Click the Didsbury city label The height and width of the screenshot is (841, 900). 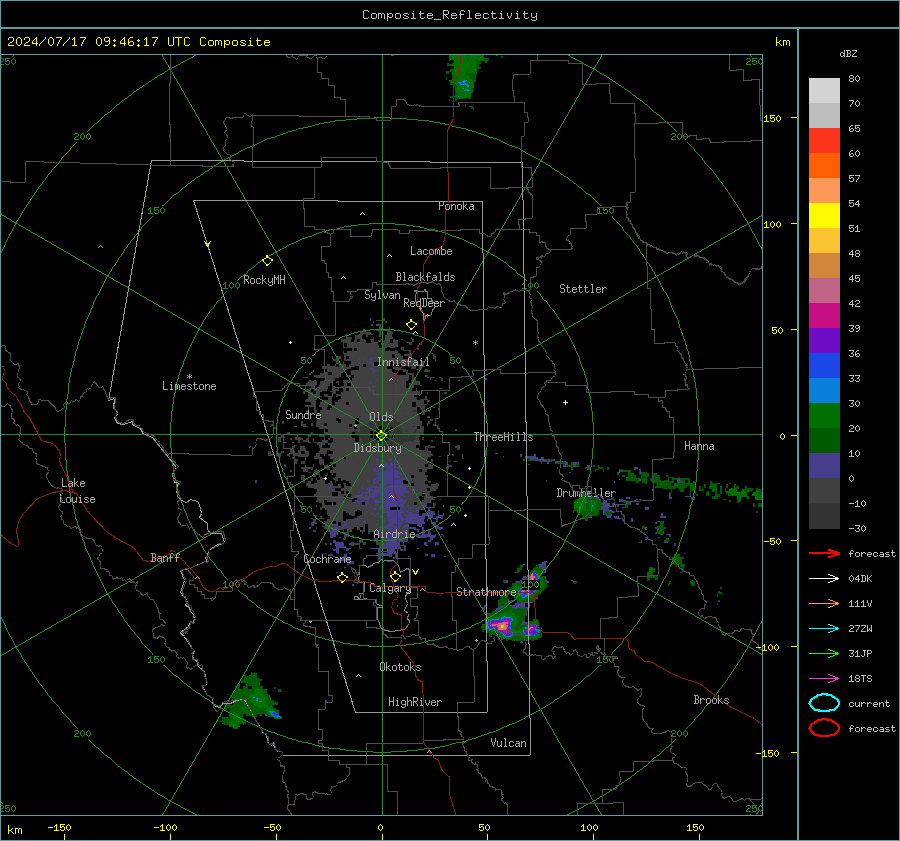pos(378,448)
